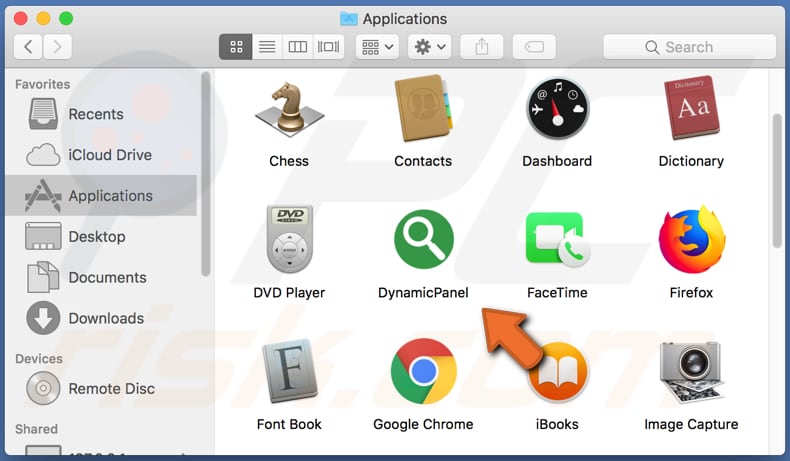
Task: Click the green zoom window button
Action: coord(66,19)
